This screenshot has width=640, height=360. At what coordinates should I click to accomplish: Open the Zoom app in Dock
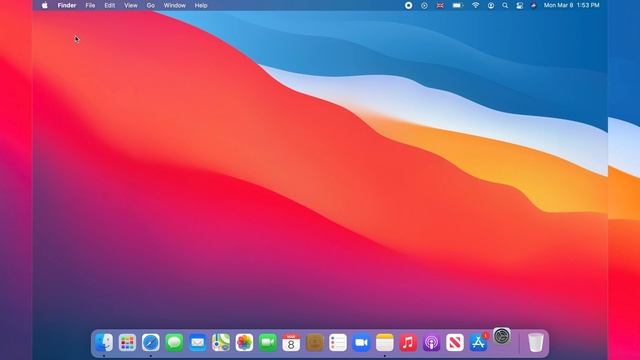(361, 342)
